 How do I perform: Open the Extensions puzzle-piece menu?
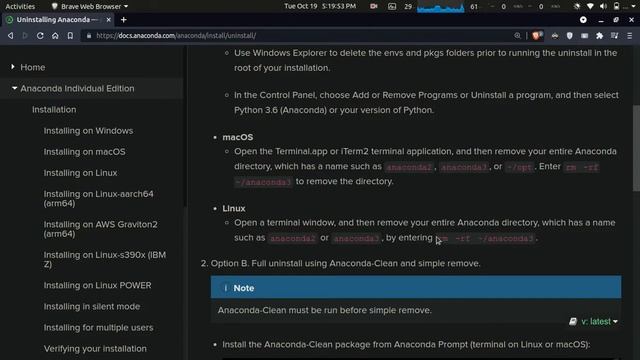pos(599,36)
